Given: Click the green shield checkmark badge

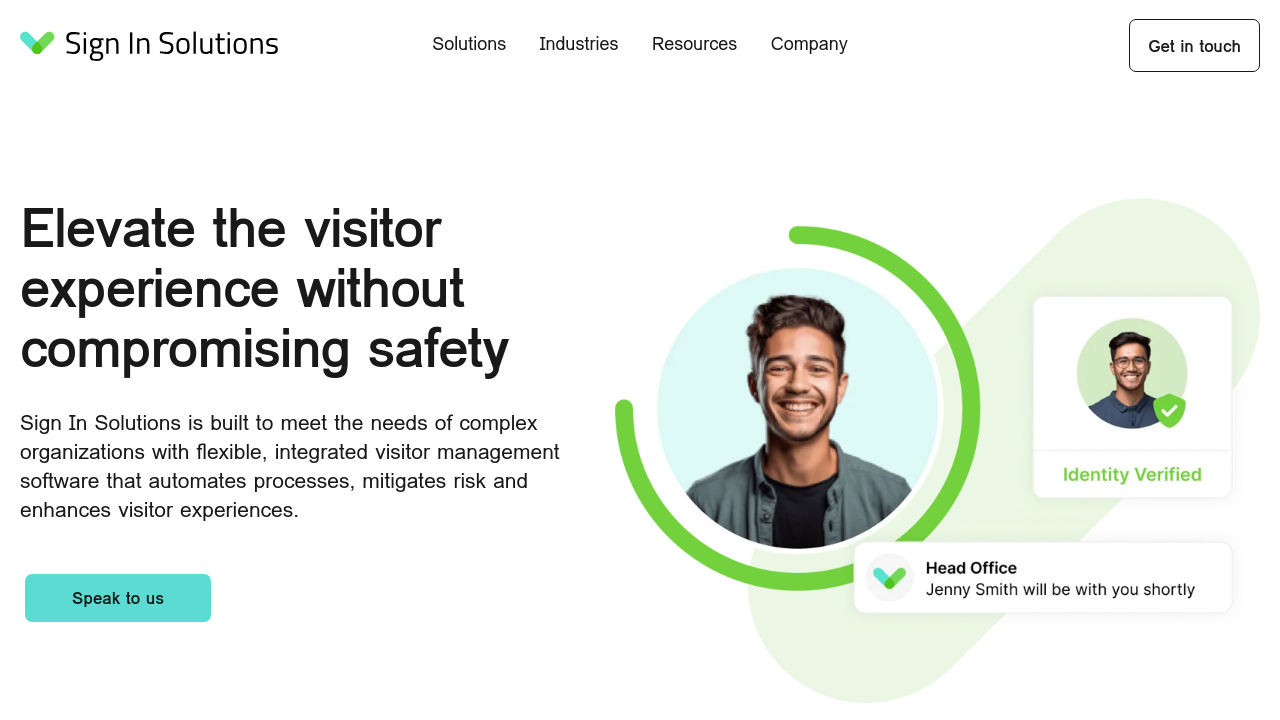Looking at the screenshot, I should click(1169, 410).
